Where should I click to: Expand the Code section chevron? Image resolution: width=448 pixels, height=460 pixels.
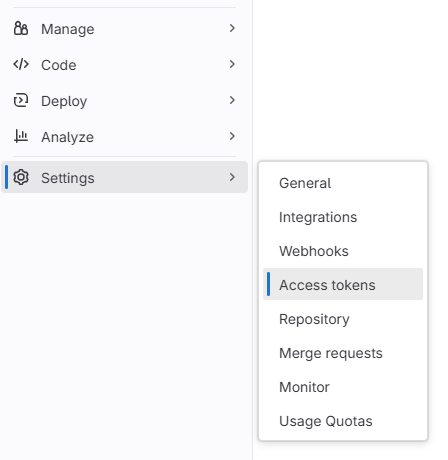click(232, 64)
